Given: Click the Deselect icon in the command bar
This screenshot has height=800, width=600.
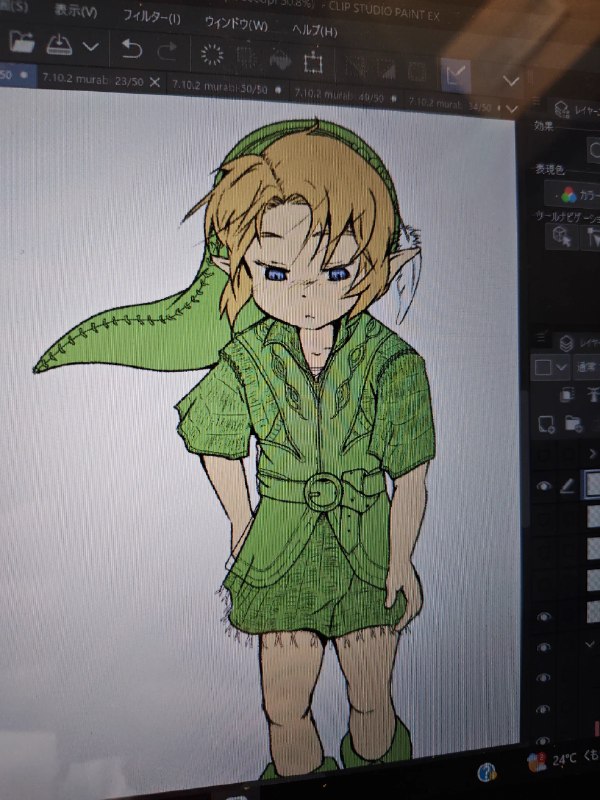Looking at the screenshot, I should click(356, 66).
